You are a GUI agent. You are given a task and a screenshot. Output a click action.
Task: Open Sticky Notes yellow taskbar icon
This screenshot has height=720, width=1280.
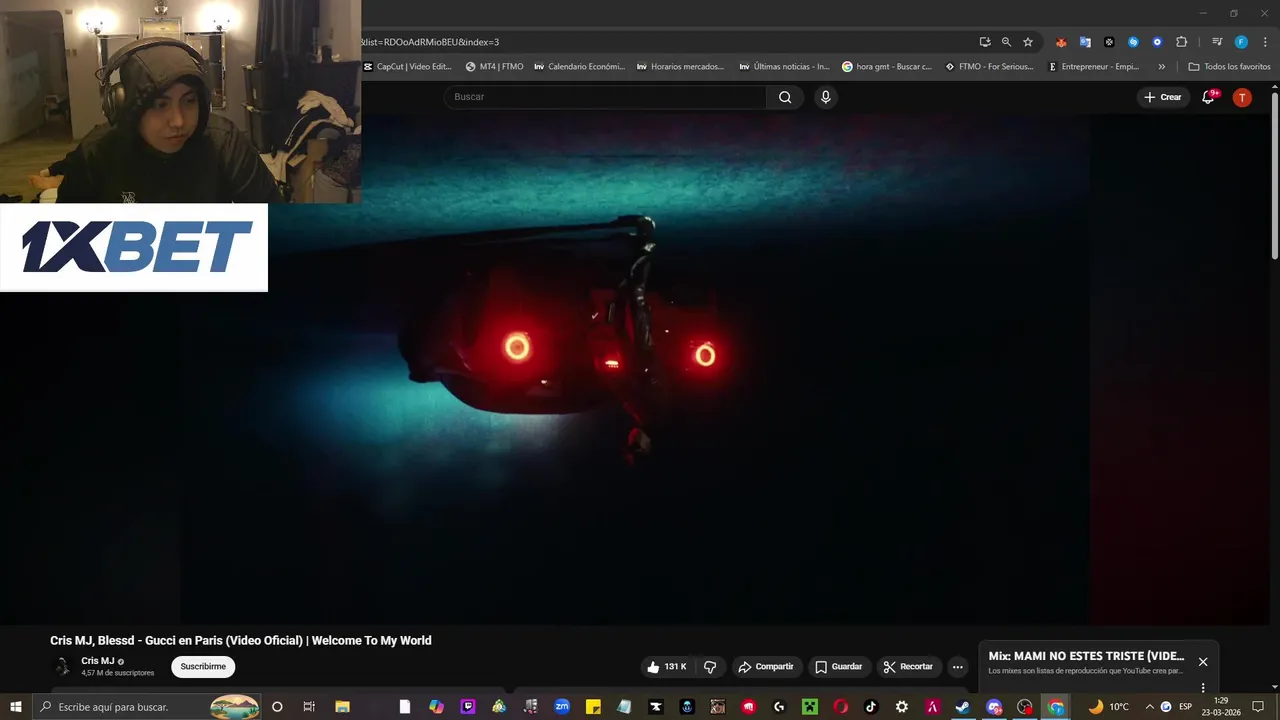tap(593, 707)
